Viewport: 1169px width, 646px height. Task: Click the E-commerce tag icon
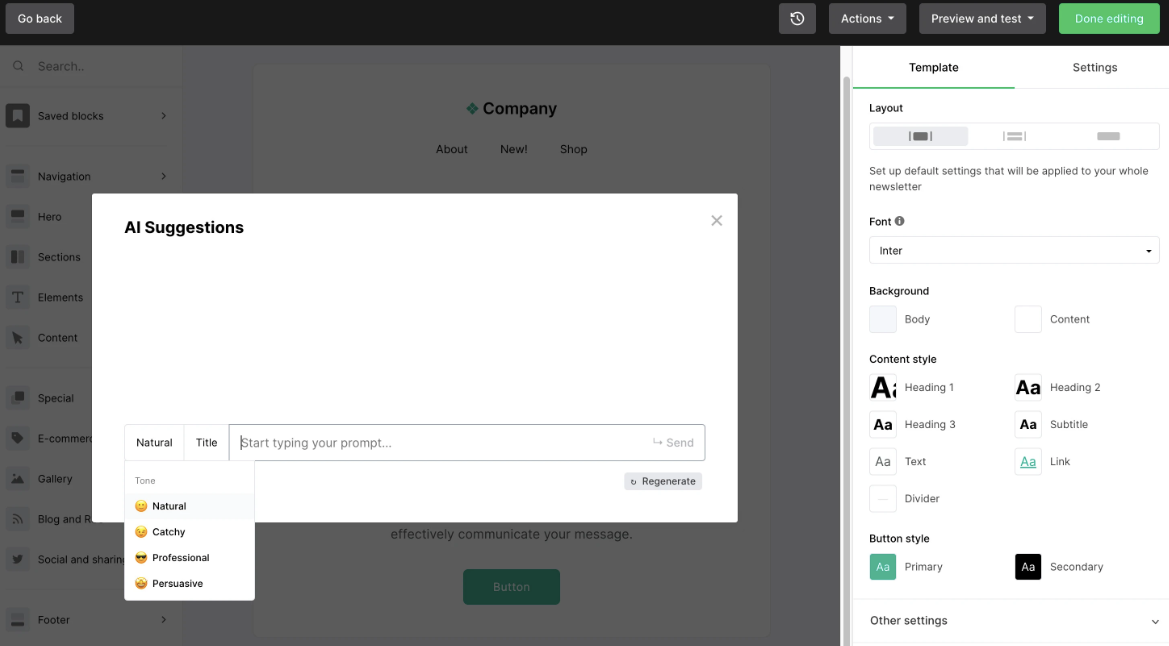(x=18, y=438)
